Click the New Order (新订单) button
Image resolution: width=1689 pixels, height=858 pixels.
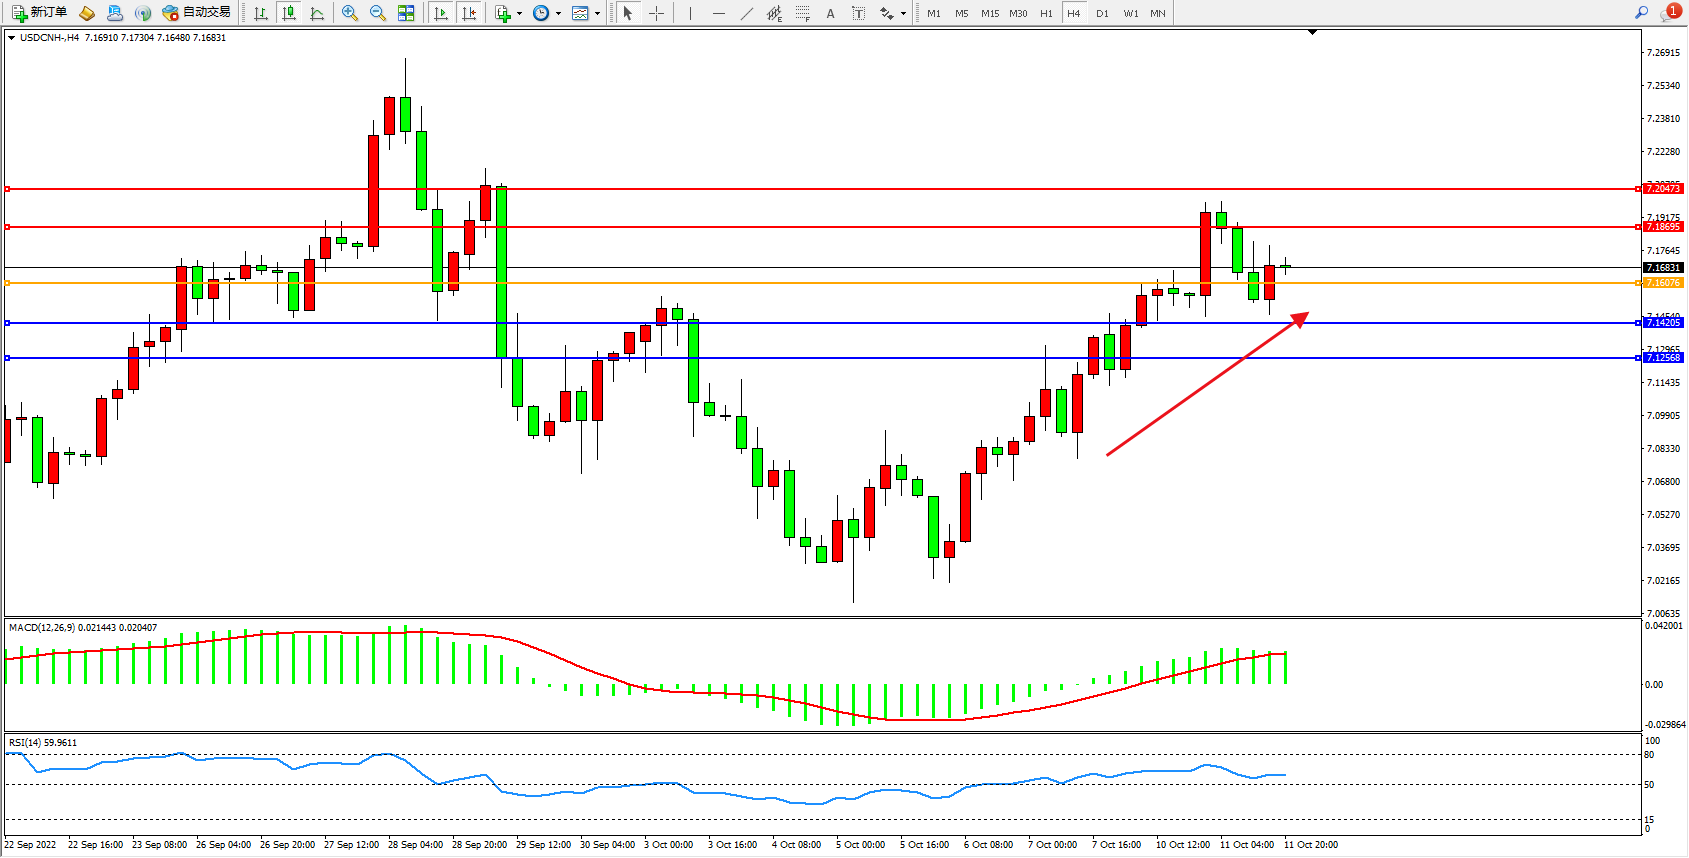(x=40, y=13)
